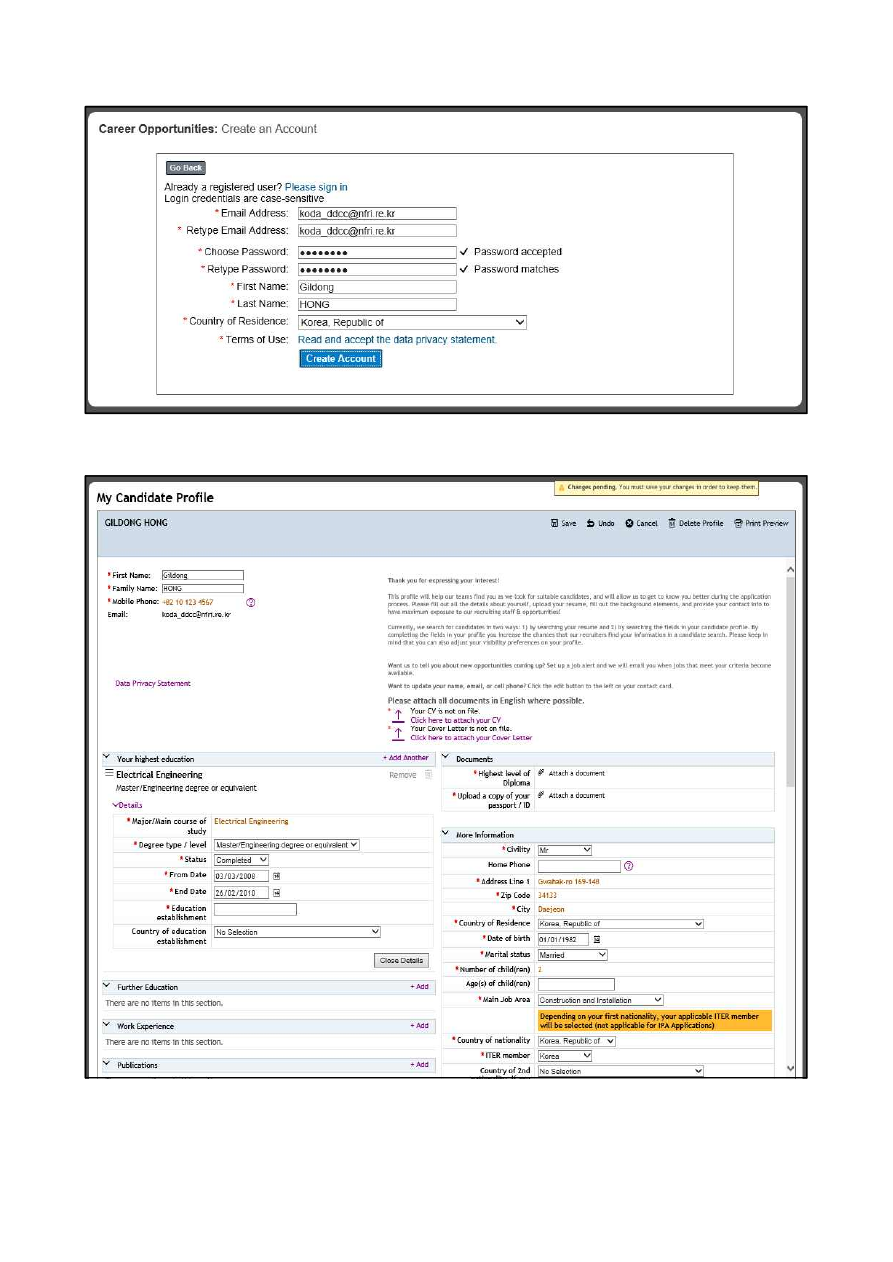Click the help icon next to Mobile Phone
The image size is (893, 1262).
[x=251, y=602]
